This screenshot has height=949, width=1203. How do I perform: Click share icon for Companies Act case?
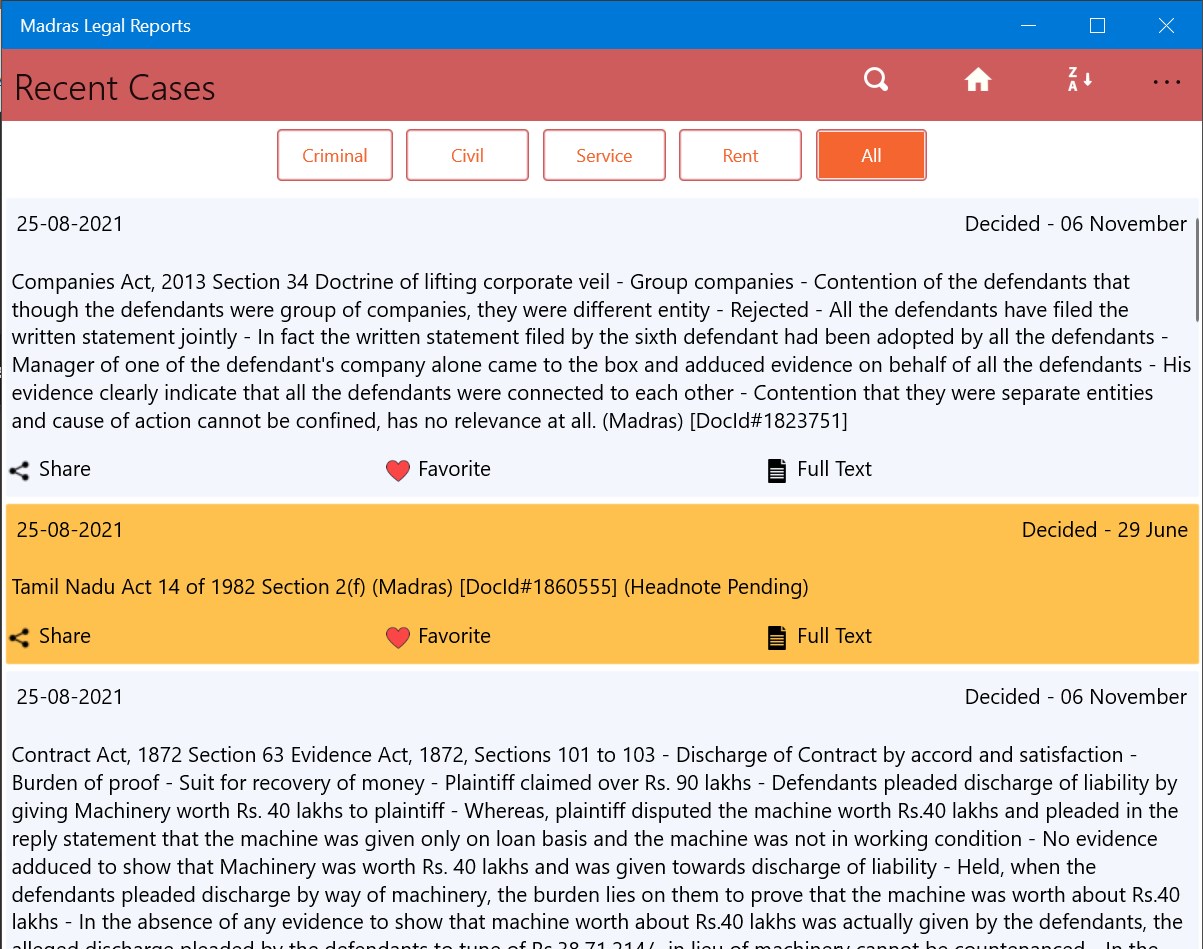[19, 470]
